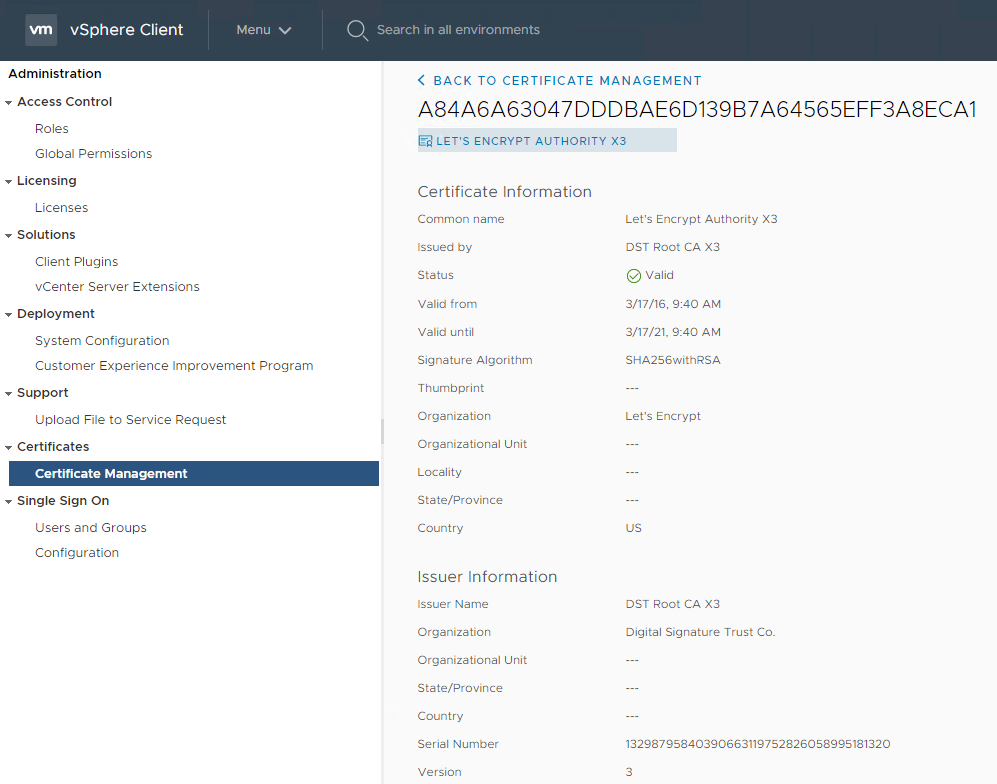This screenshot has height=784, width=997.
Task: Open Customer Experience Improvement Program
Action: [x=174, y=366]
